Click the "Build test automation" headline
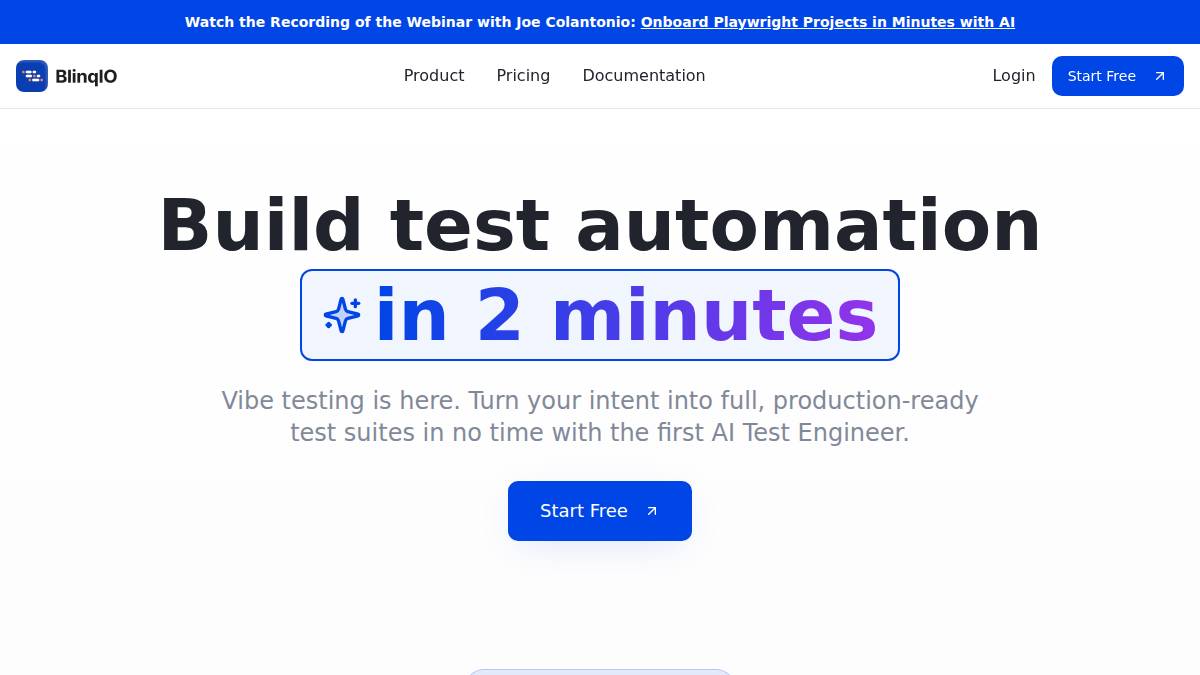Image resolution: width=1200 pixels, height=675 pixels. pyautogui.click(x=600, y=226)
